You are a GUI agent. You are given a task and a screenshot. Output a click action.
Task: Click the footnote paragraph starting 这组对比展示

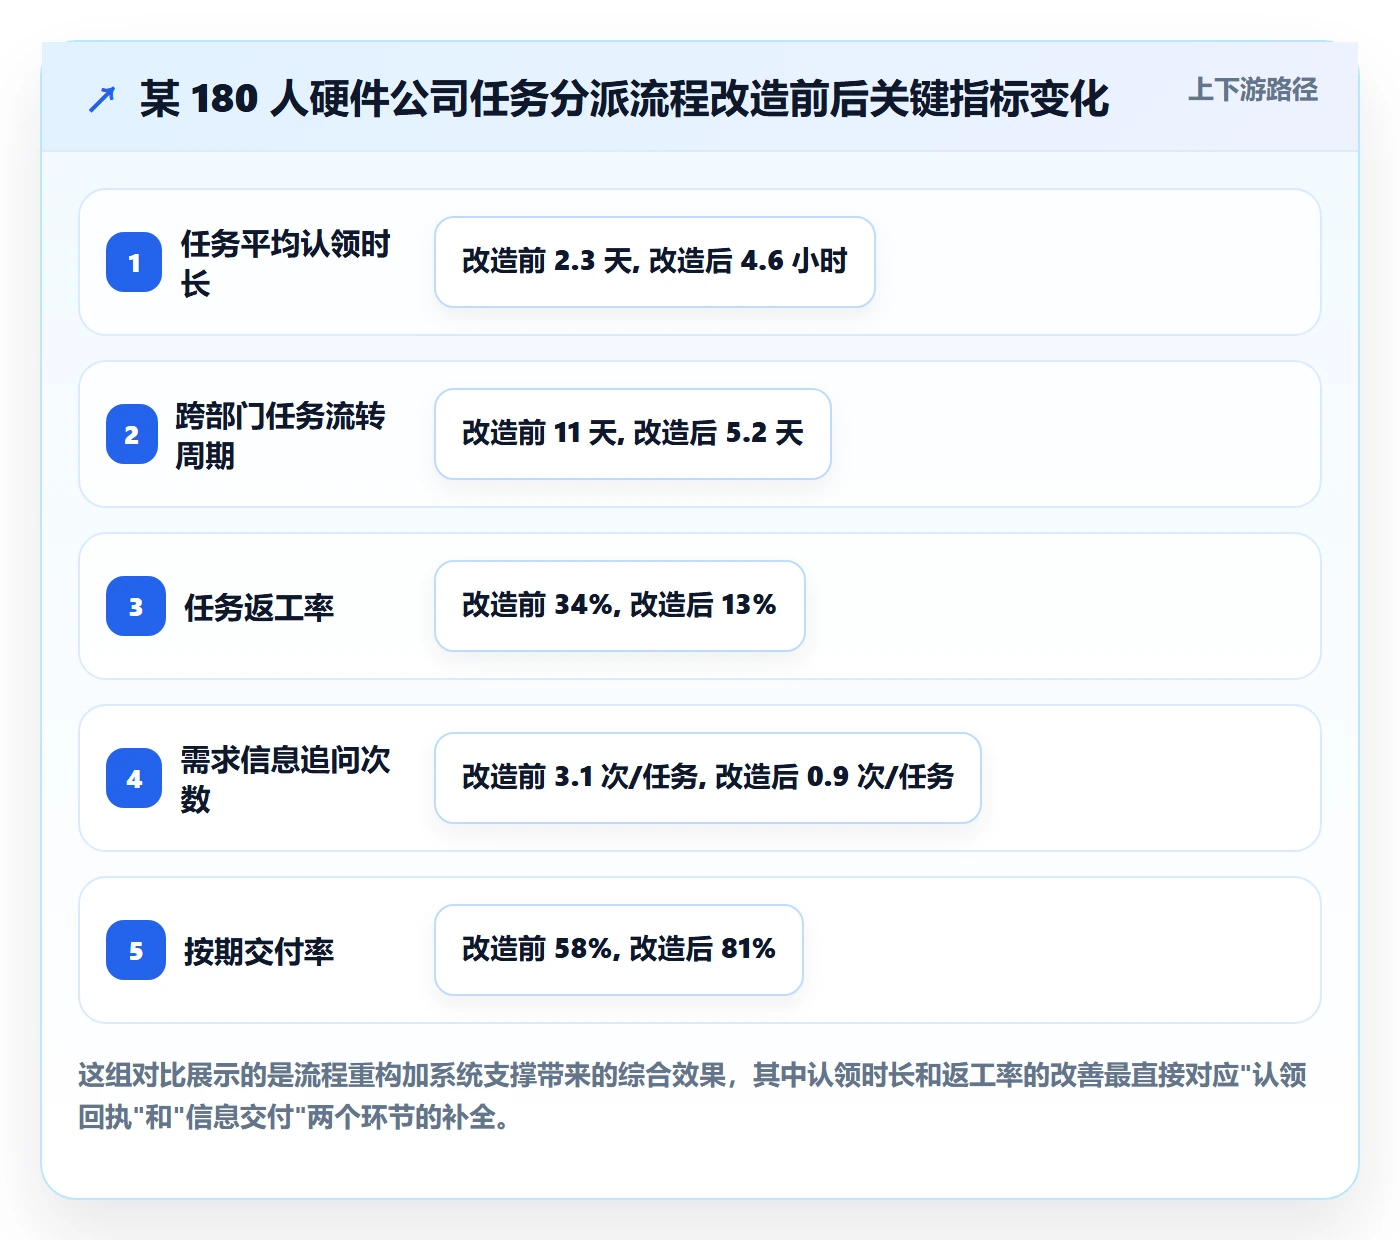point(692,1096)
